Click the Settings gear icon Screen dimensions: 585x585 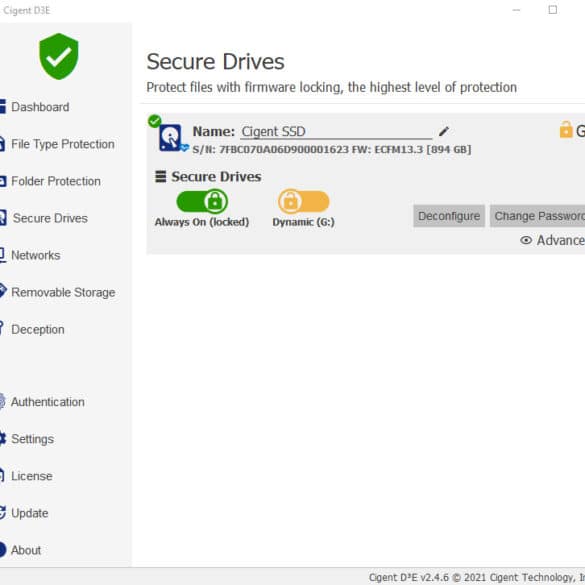[x=3, y=439]
